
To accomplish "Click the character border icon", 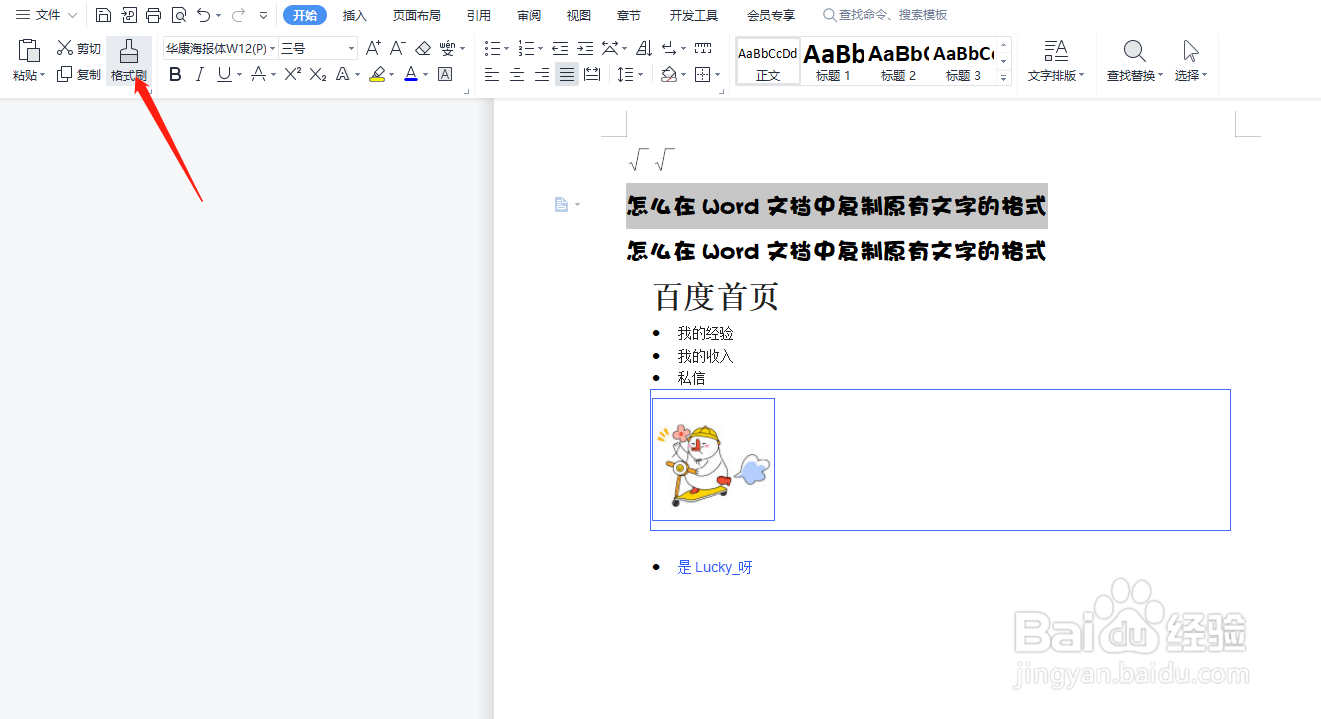I will pyautogui.click(x=445, y=74).
